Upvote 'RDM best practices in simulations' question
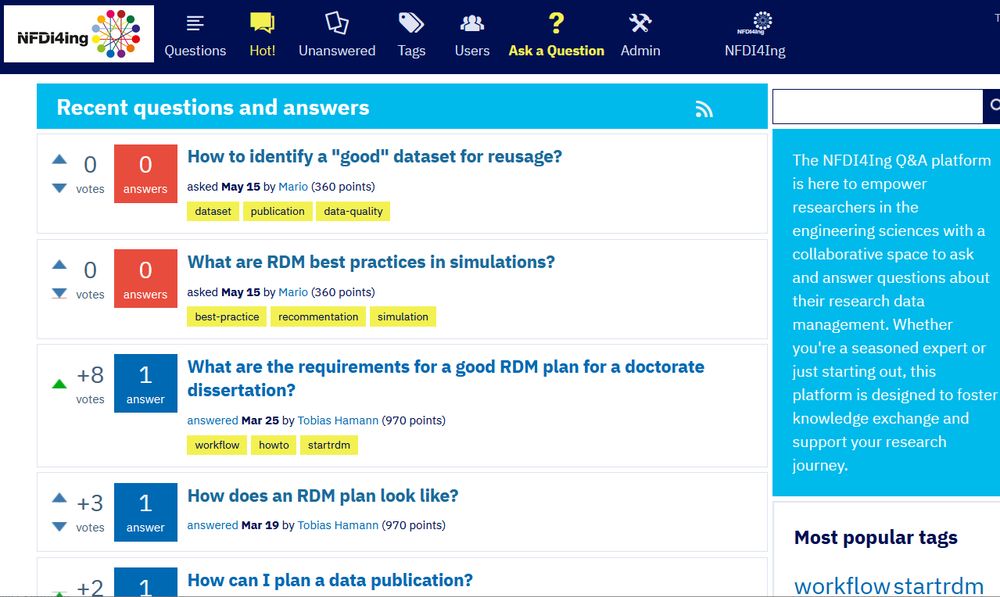 59,264
